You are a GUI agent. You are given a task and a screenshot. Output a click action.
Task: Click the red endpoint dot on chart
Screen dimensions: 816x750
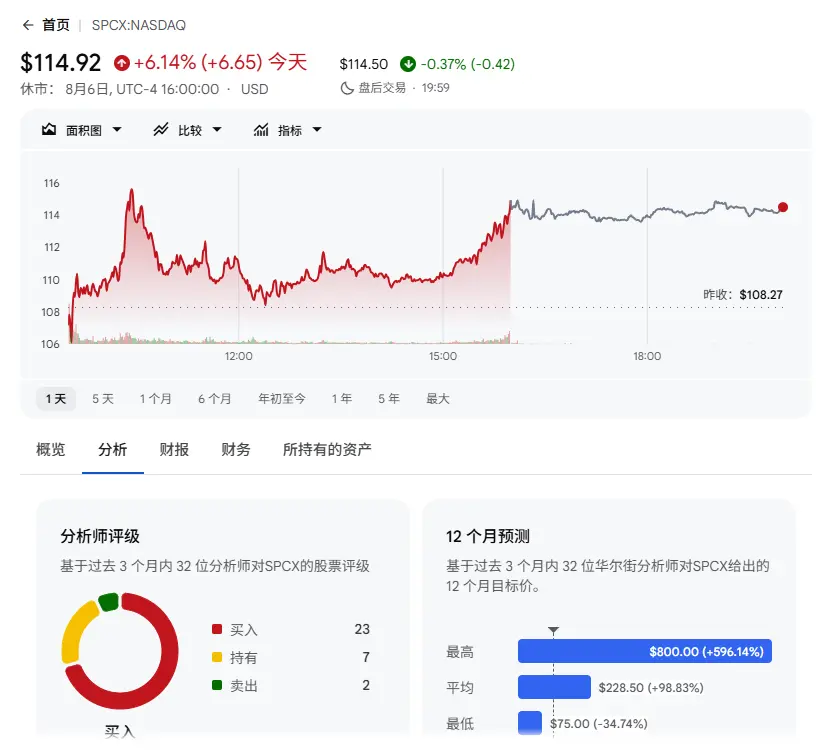point(783,207)
